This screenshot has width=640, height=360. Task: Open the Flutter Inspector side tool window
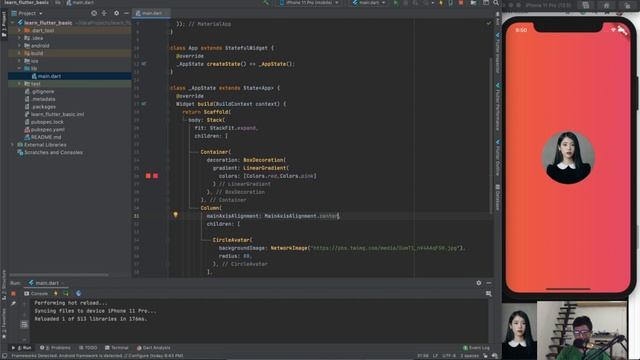[498, 53]
